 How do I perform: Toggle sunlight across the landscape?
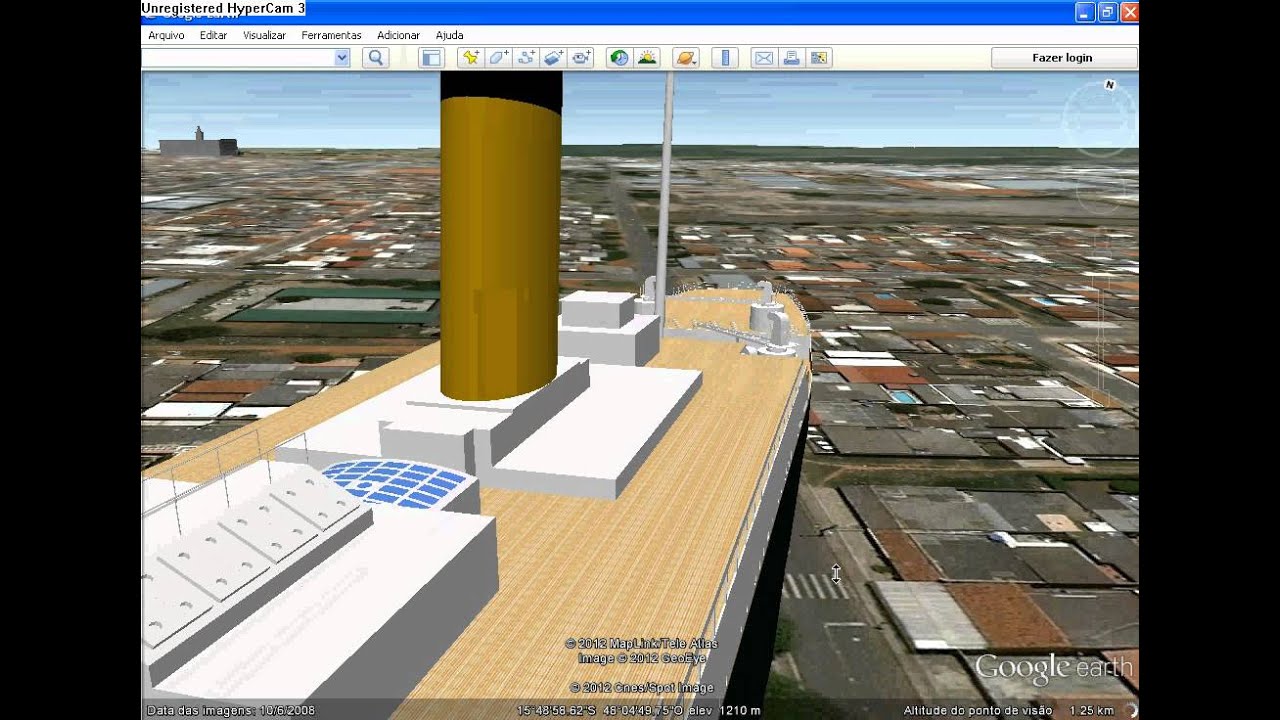(x=647, y=58)
